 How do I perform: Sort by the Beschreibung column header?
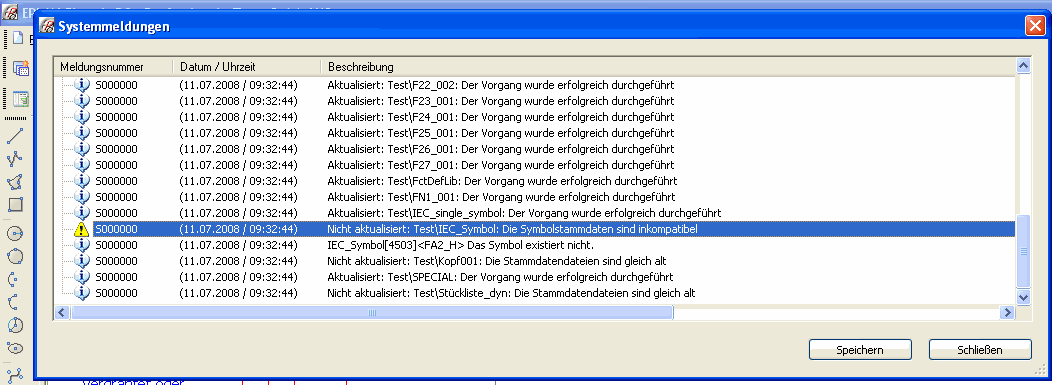point(668,67)
